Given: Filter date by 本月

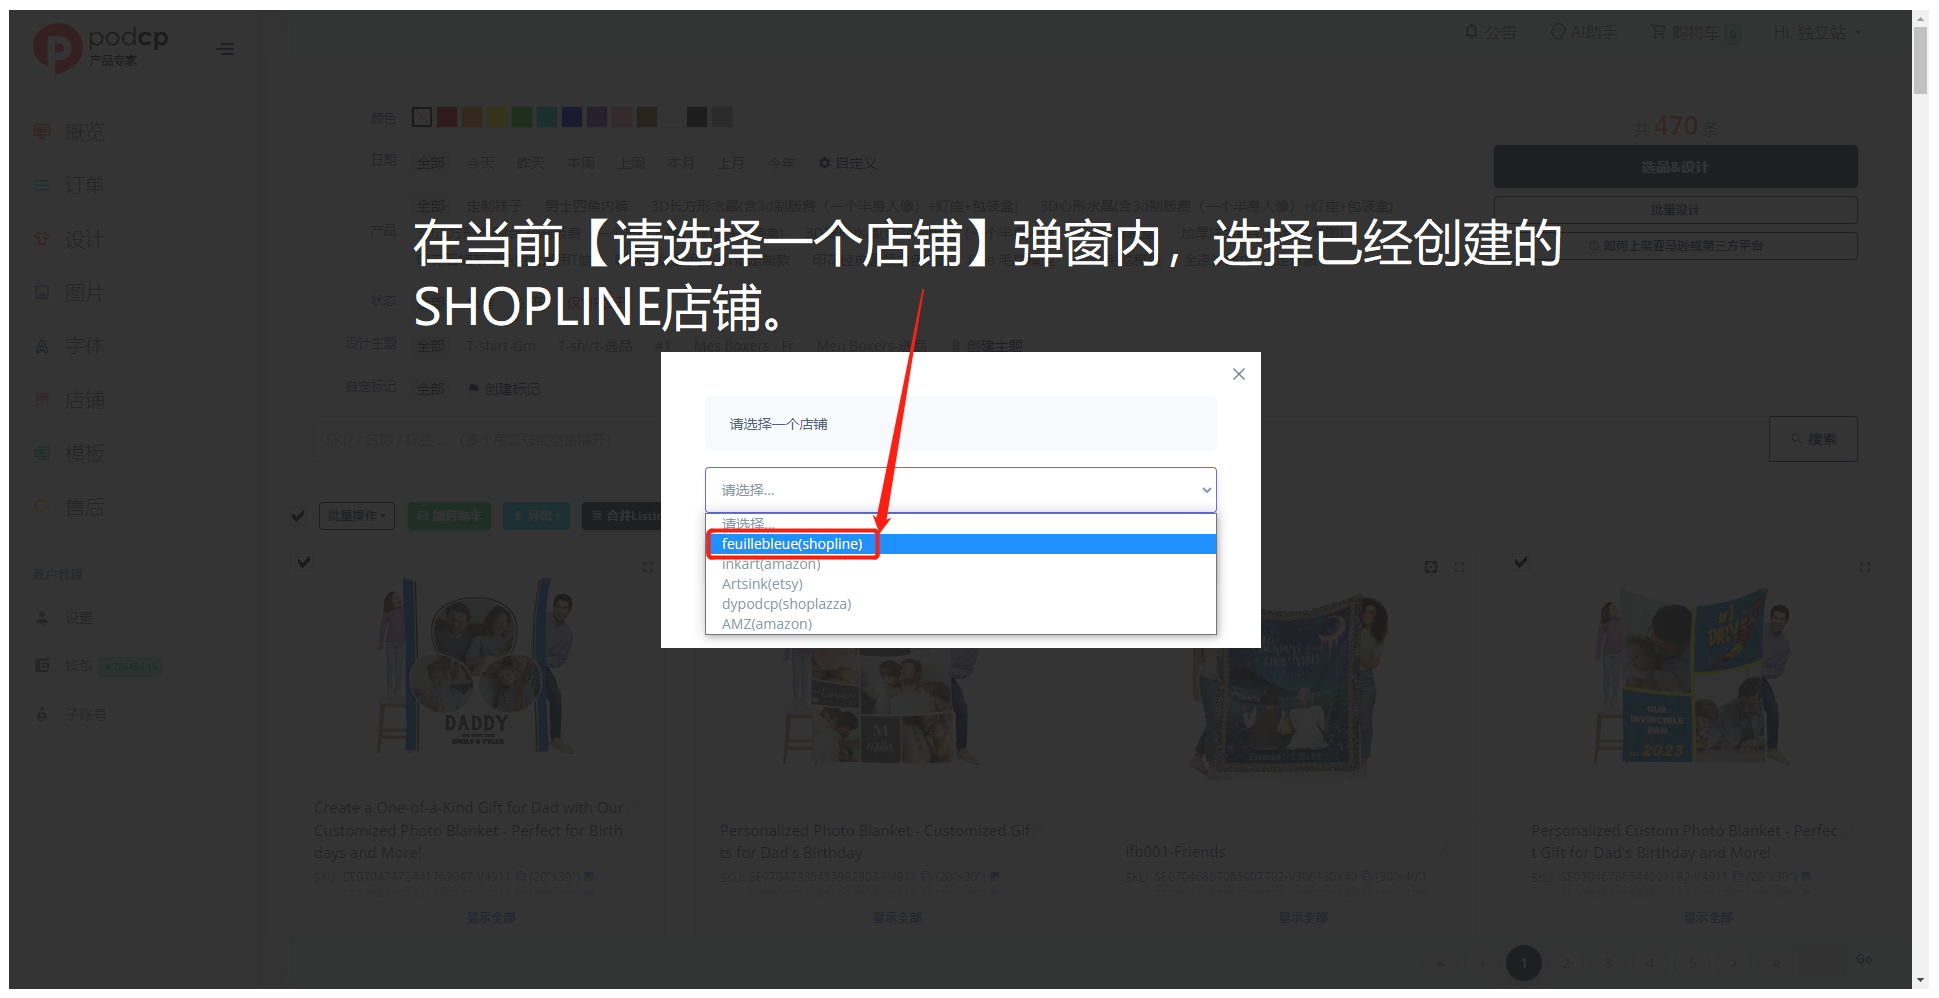Looking at the screenshot, I should coord(681,163).
